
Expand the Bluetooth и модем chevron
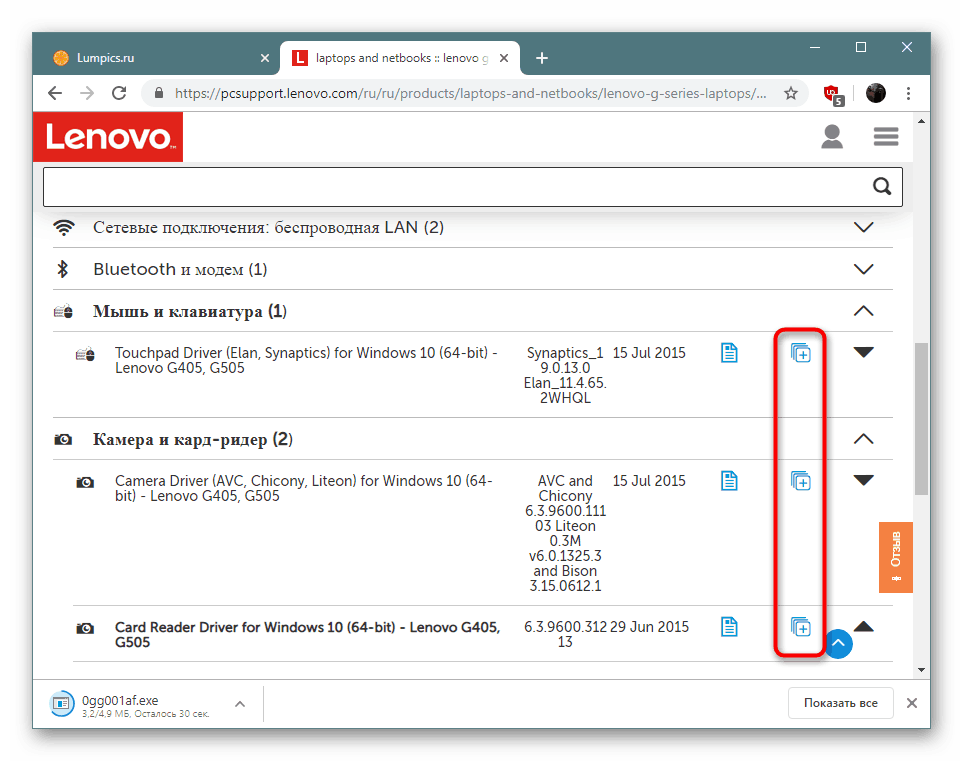[x=864, y=269]
